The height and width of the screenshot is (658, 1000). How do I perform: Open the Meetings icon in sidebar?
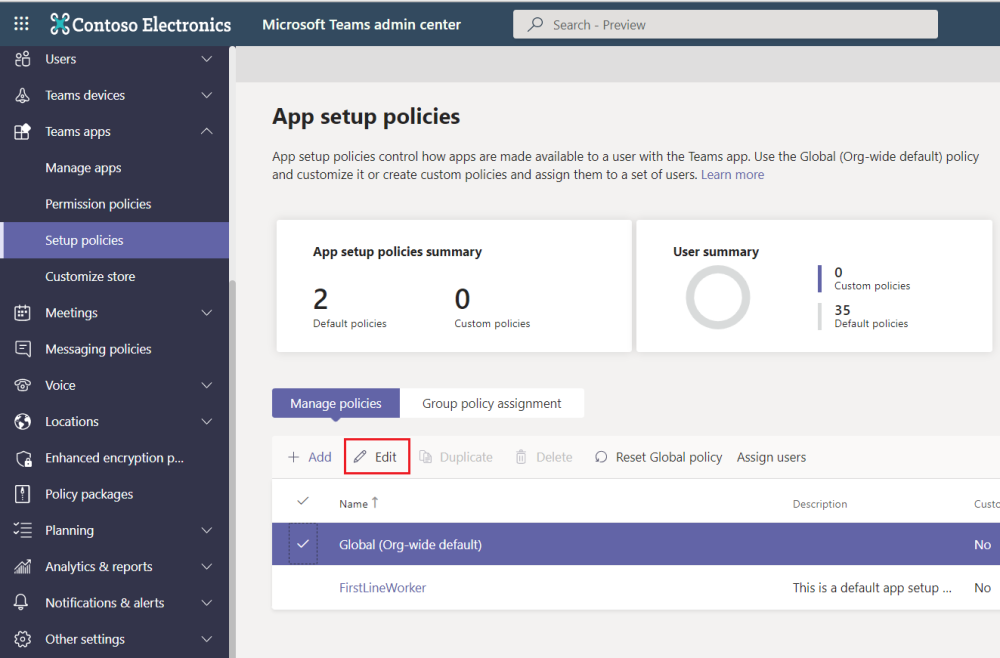[21, 312]
